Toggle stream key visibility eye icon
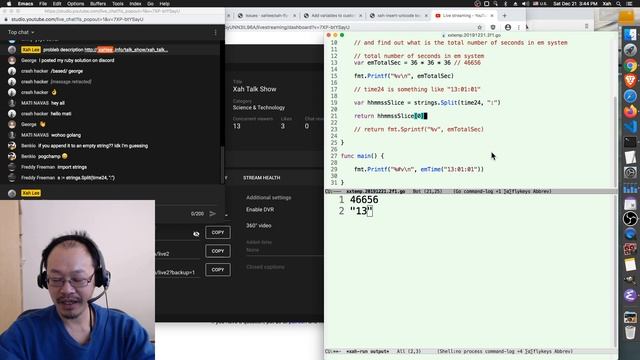The image size is (640, 360). [x=196, y=234]
